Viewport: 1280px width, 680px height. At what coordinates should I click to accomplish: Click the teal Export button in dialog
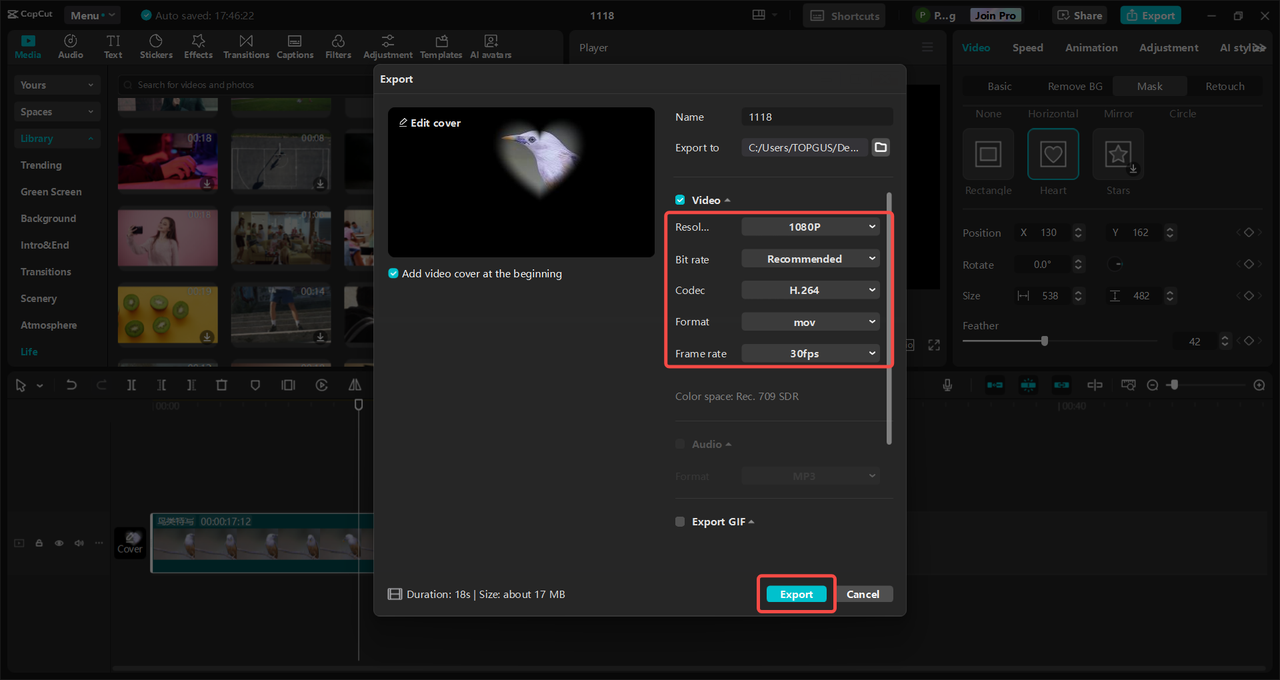(x=796, y=594)
